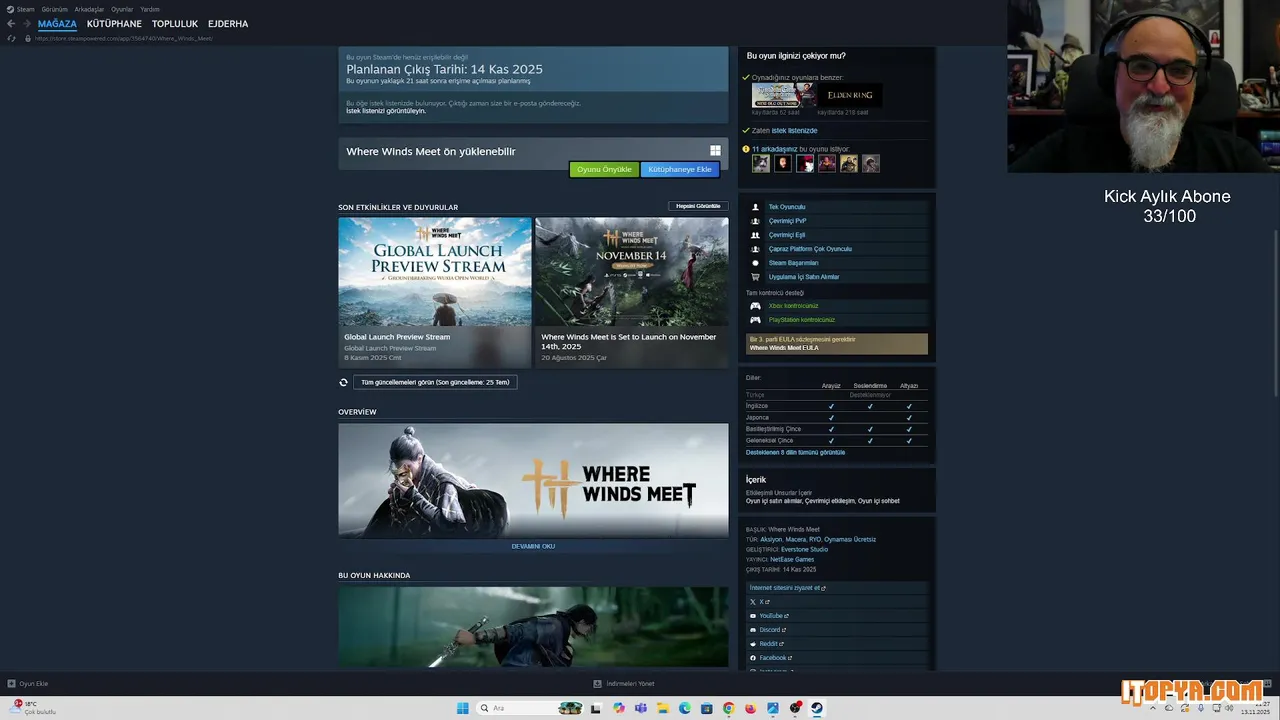Click the İndirmeleri Yönet download icon
This screenshot has width=1280, height=720.
pos(598,684)
